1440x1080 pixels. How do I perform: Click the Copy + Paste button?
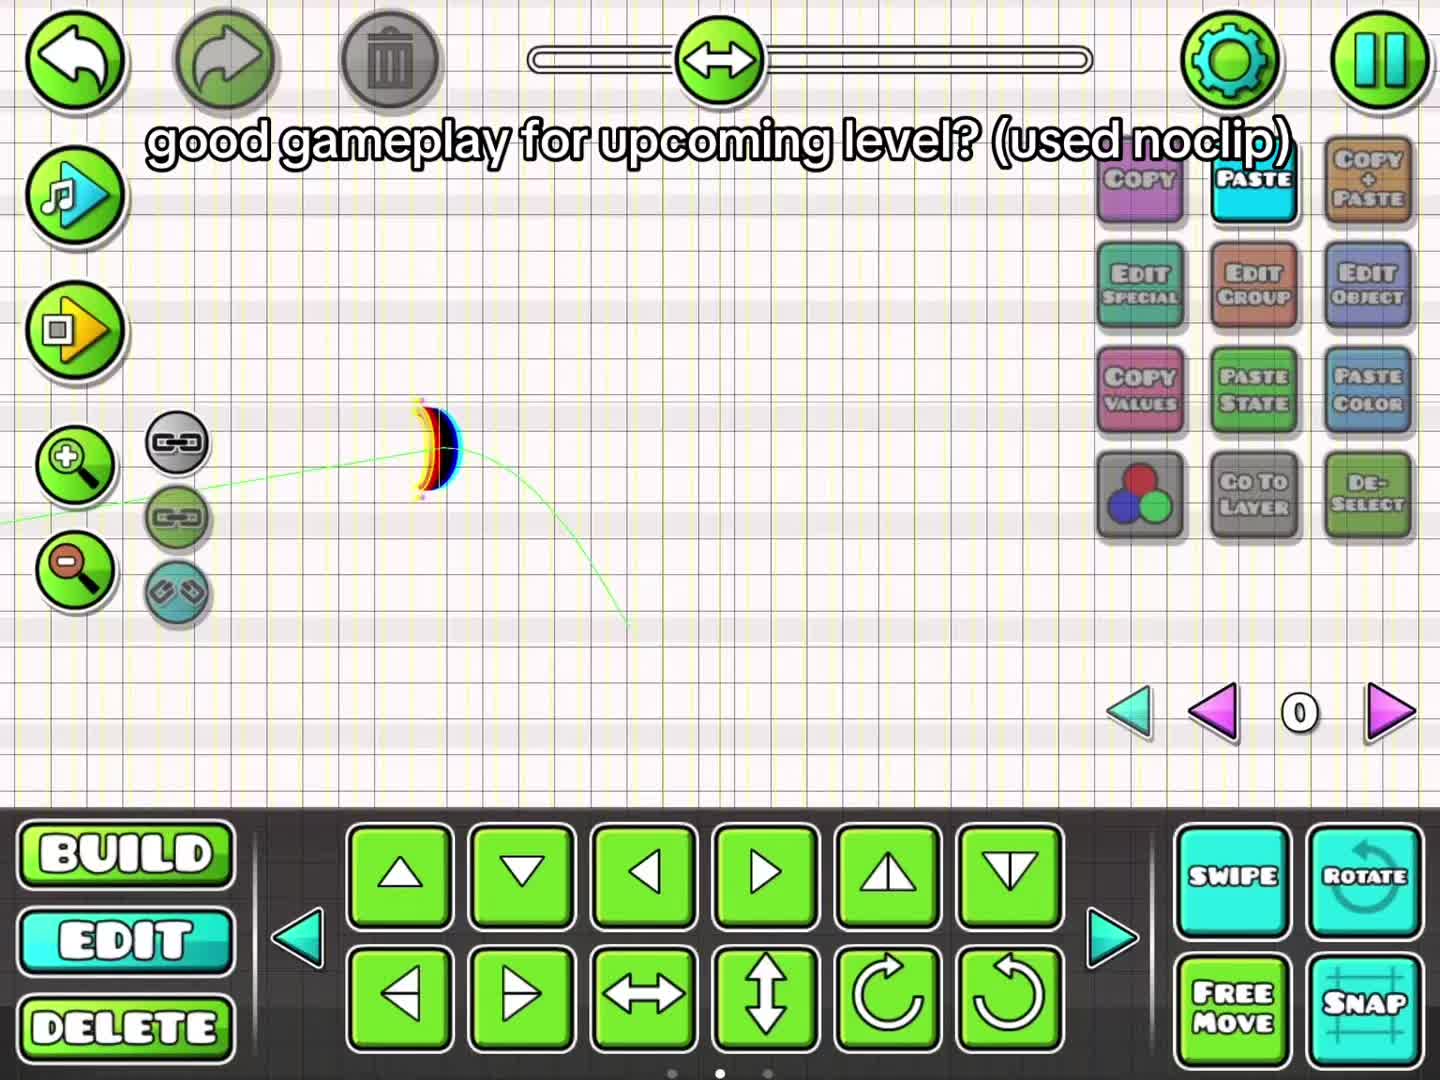pyautogui.click(x=1368, y=180)
